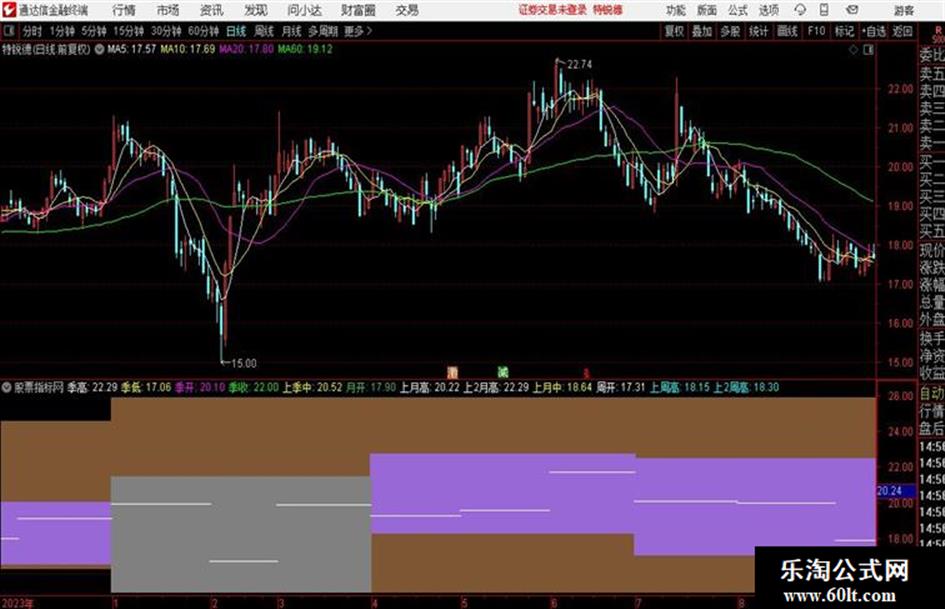The image size is (945, 609).
Task: Toggle the left panel icon beside 分时
Action: pyautogui.click(x=8, y=31)
